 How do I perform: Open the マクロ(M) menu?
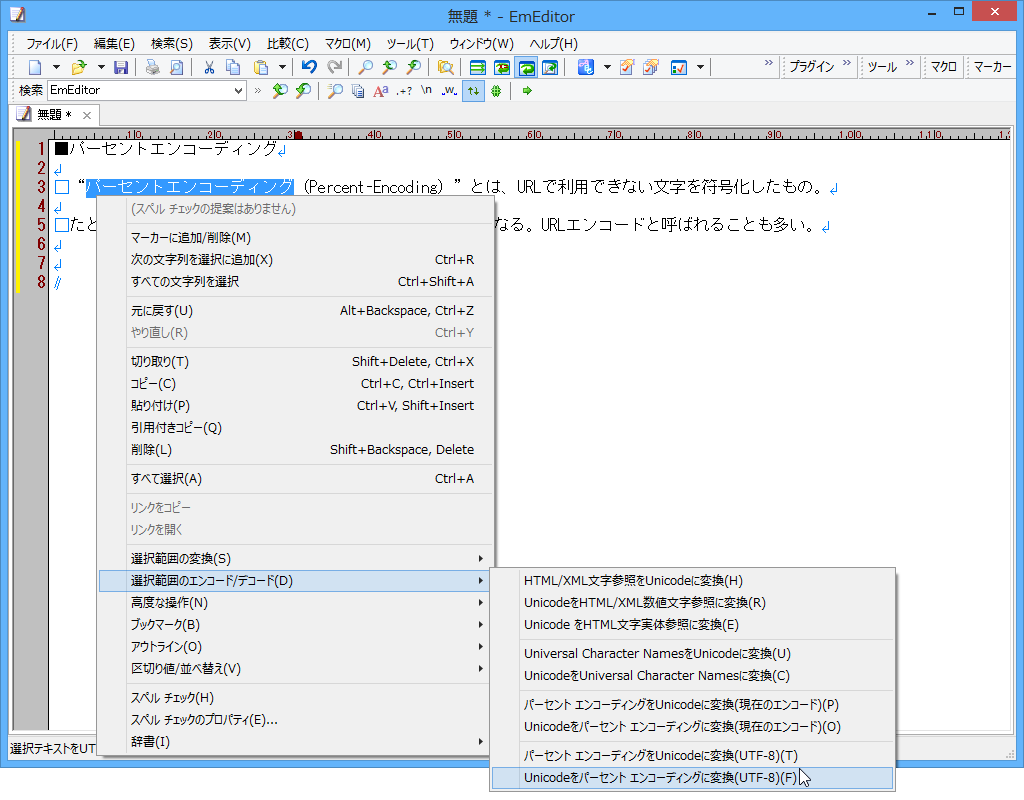pos(345,43)
